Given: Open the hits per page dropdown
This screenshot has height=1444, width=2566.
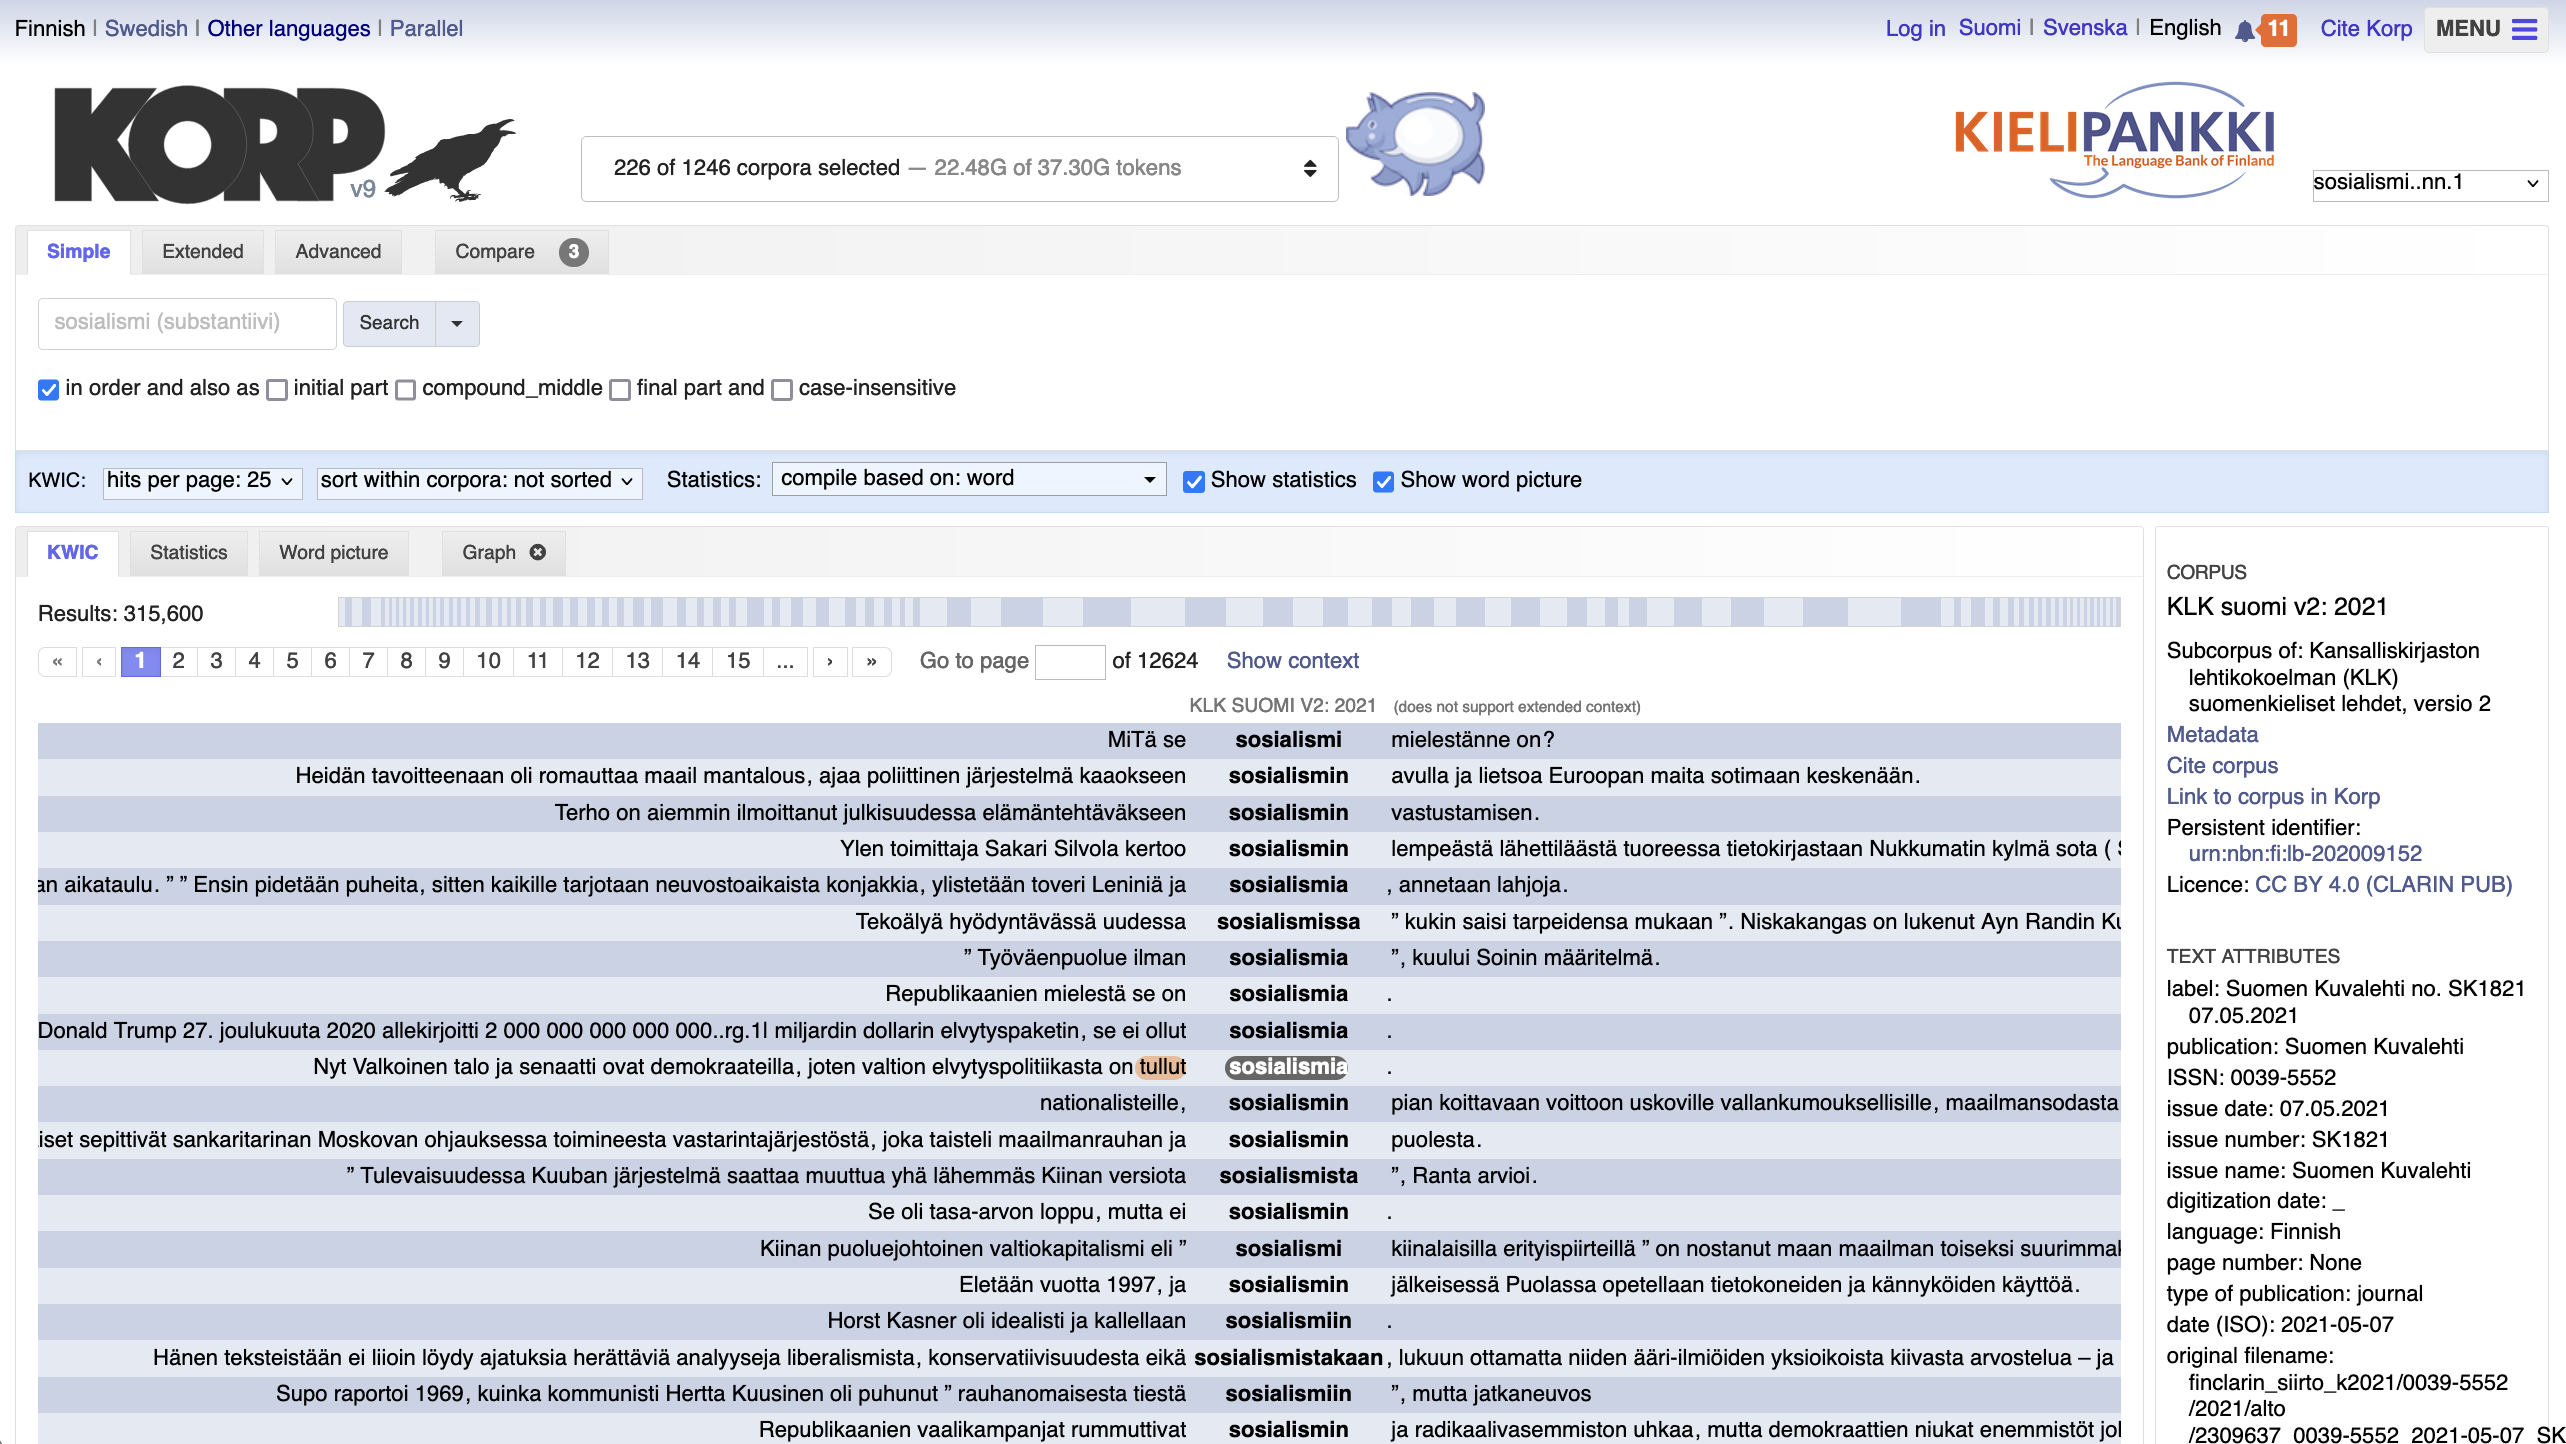Looking at the screenshot, I should (x=200, y=481).
